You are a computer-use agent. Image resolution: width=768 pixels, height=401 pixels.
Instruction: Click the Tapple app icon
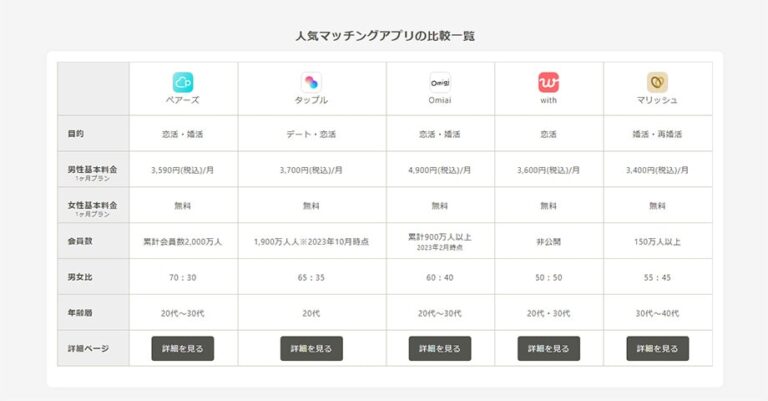311,82
